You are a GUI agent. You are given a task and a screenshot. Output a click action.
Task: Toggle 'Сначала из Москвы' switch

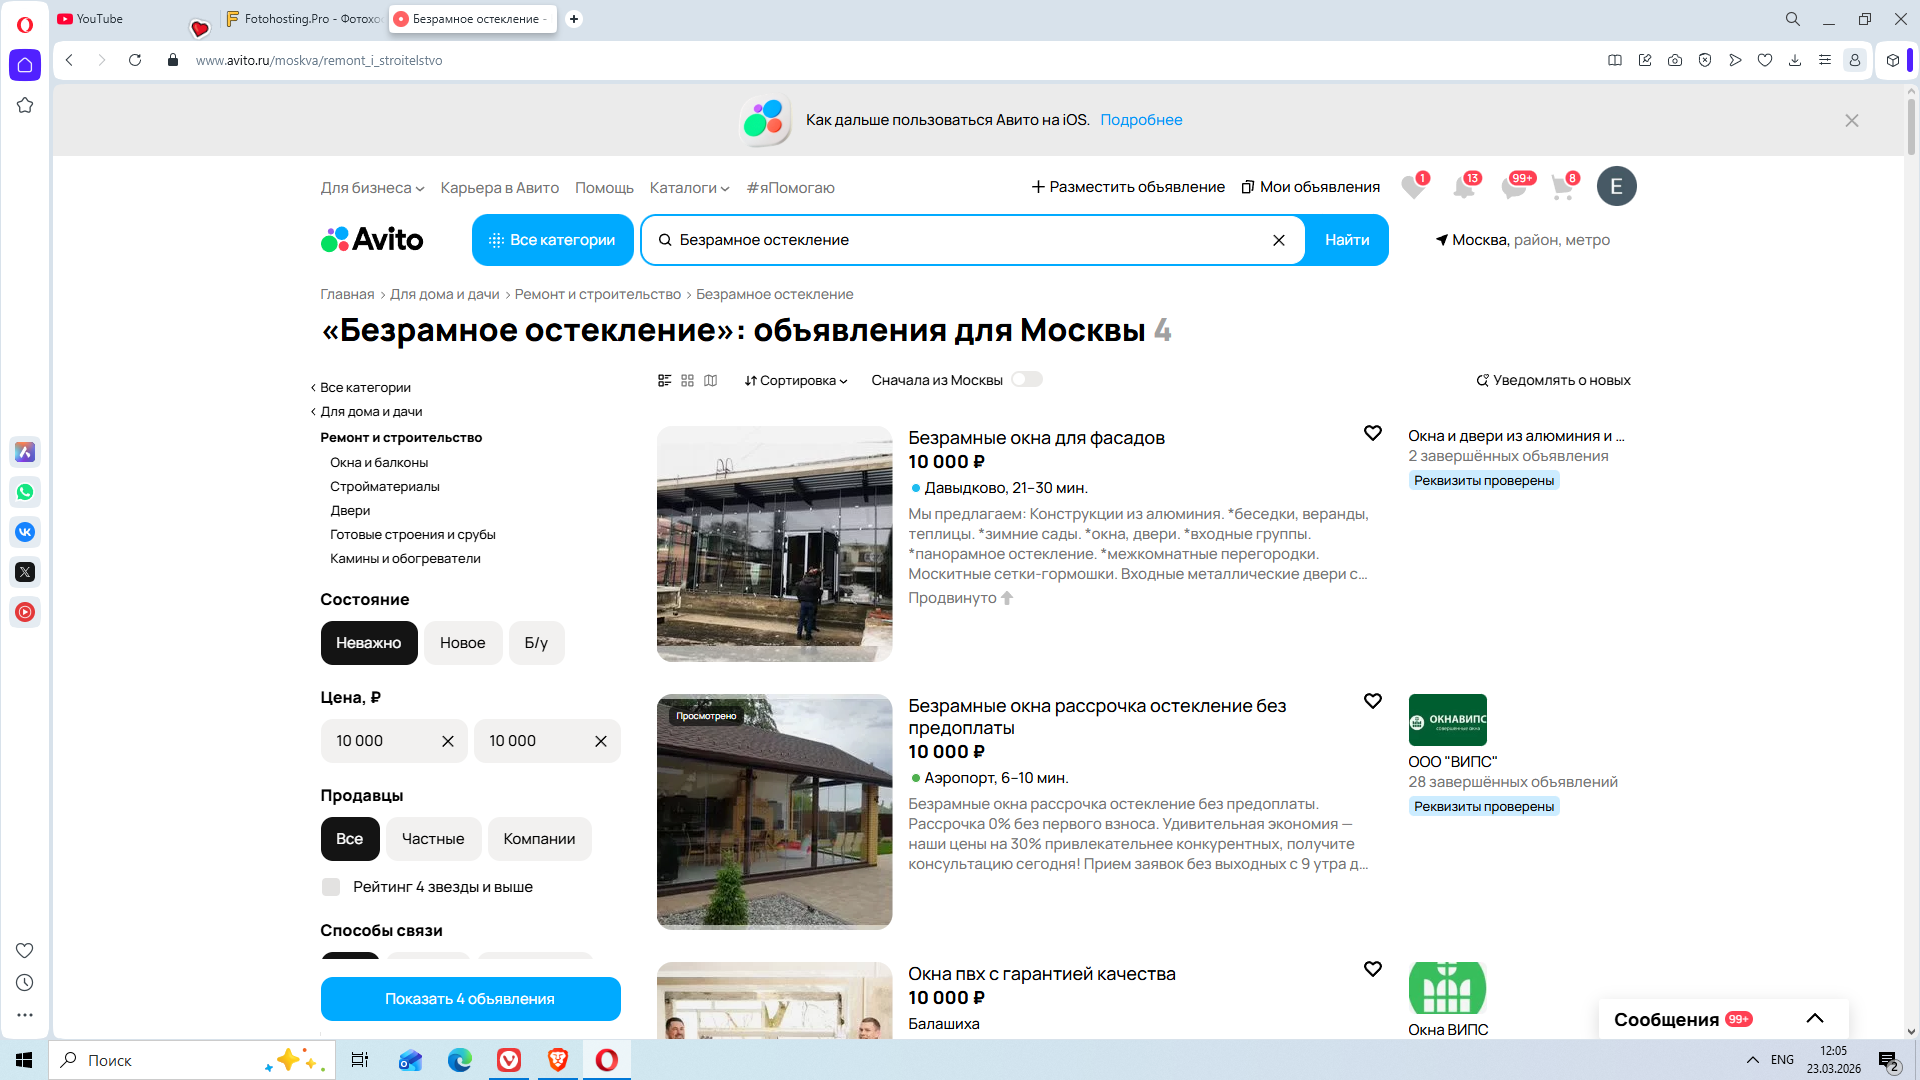(1026, 380)
